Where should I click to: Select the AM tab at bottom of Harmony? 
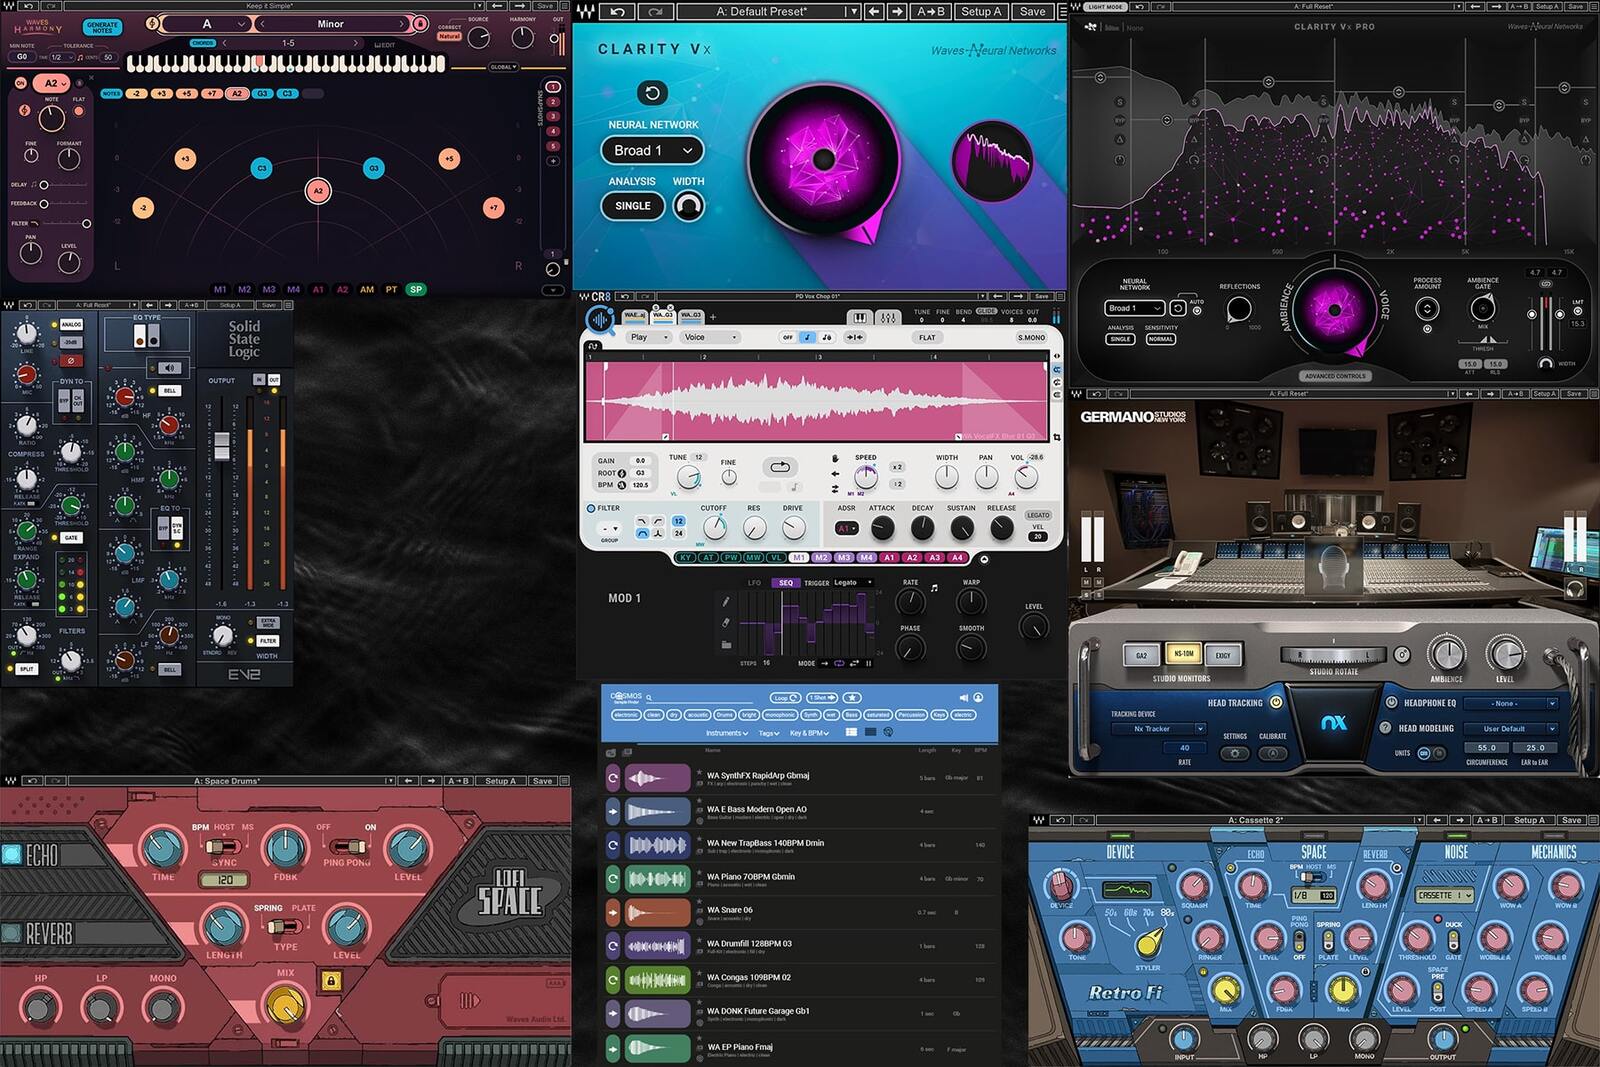(x=367, y=290)
